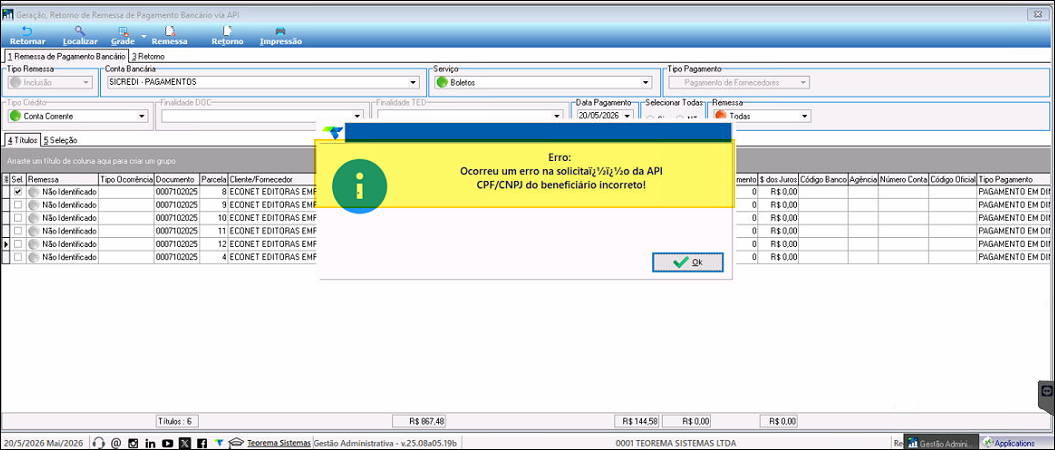This screenshot has height=450, width=1055.
Task: Open the Facebook icon in status bar
Action: pos(202,443)
